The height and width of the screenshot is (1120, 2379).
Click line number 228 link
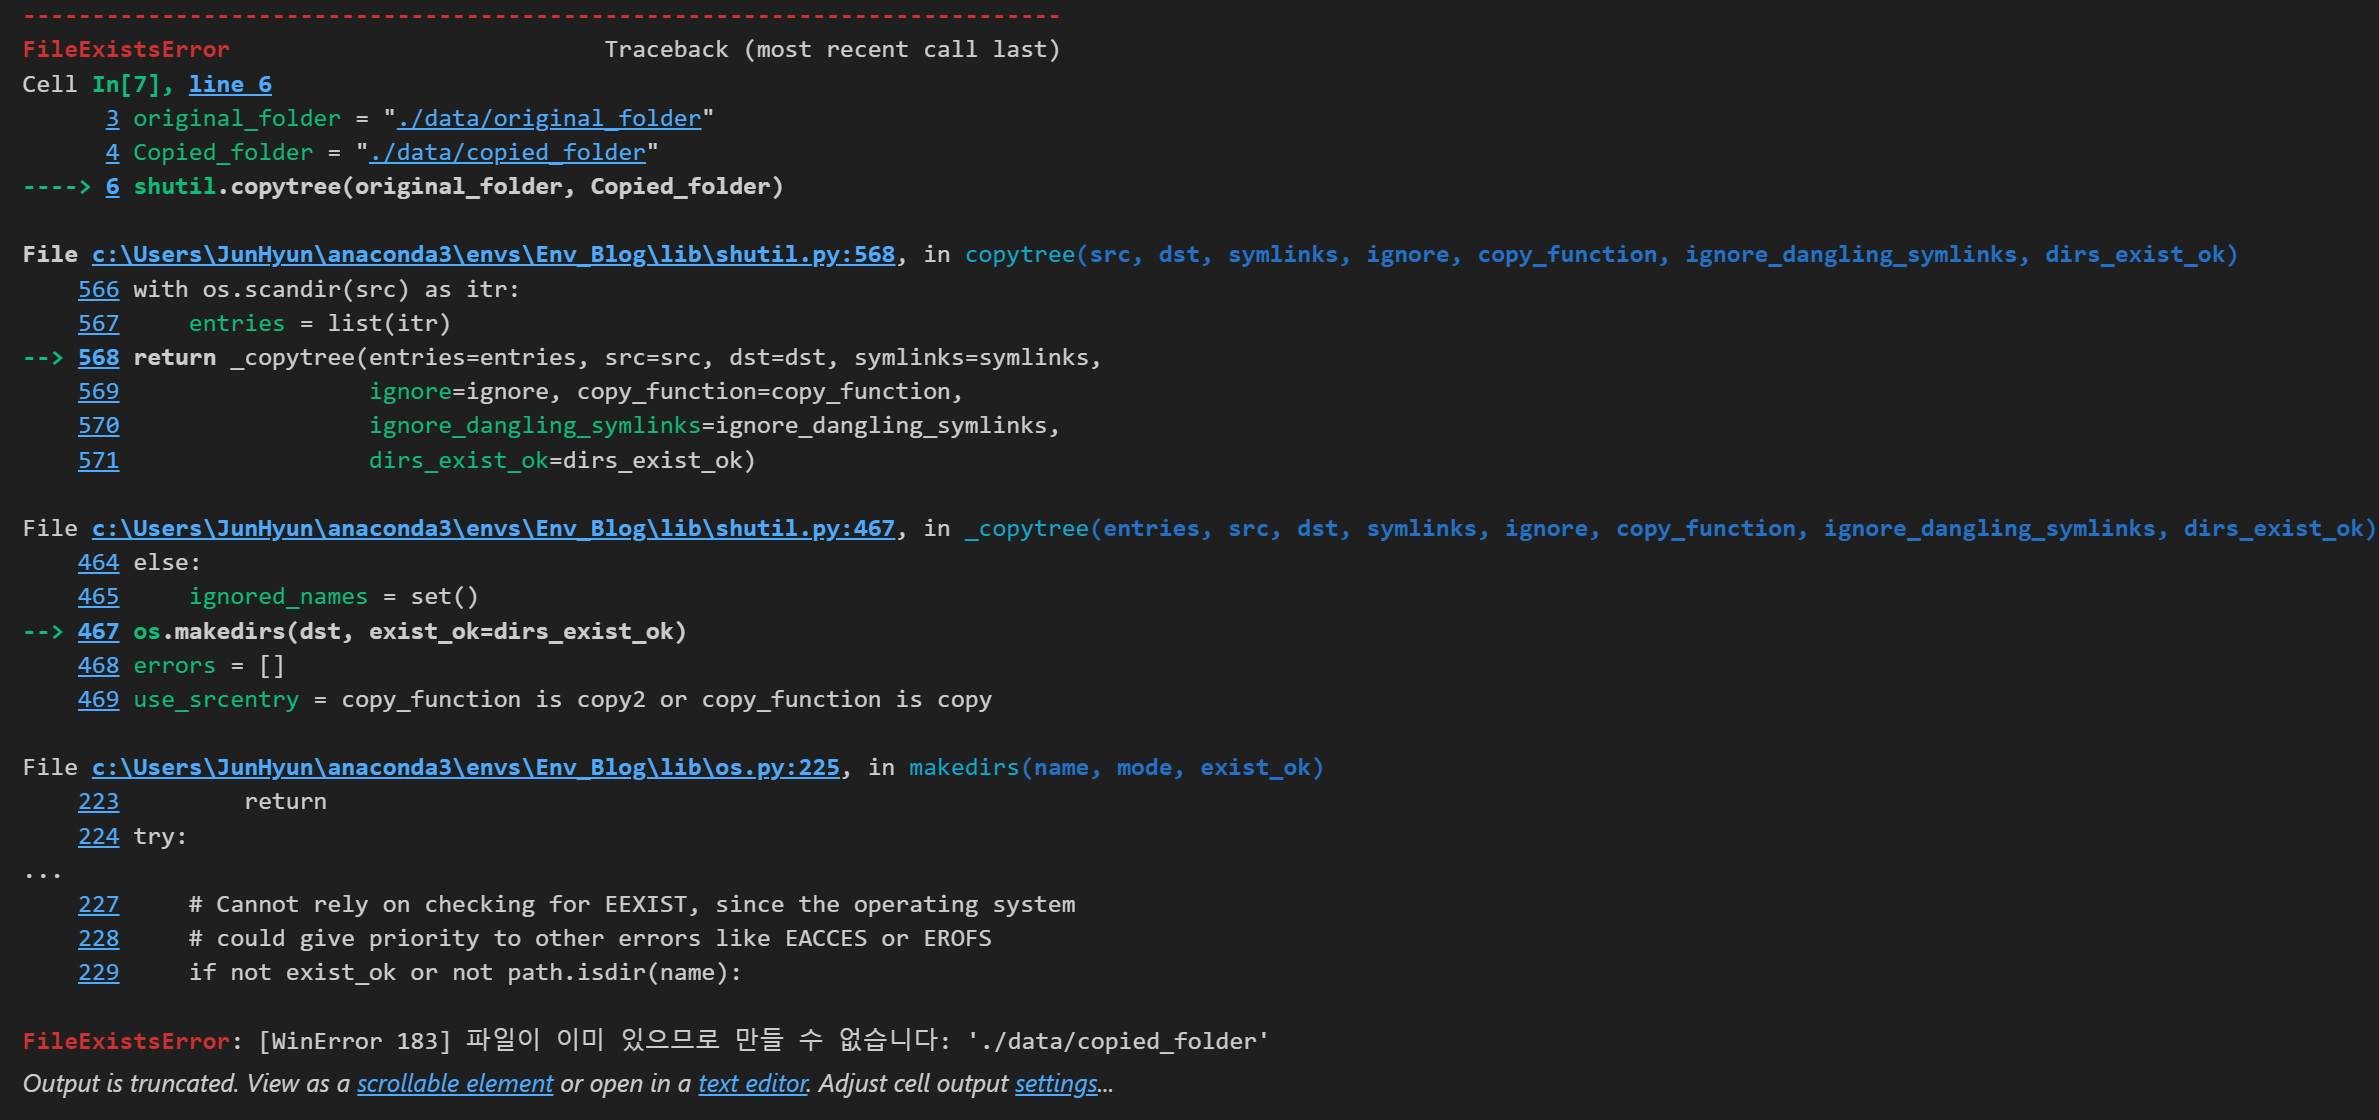[98, 938]
